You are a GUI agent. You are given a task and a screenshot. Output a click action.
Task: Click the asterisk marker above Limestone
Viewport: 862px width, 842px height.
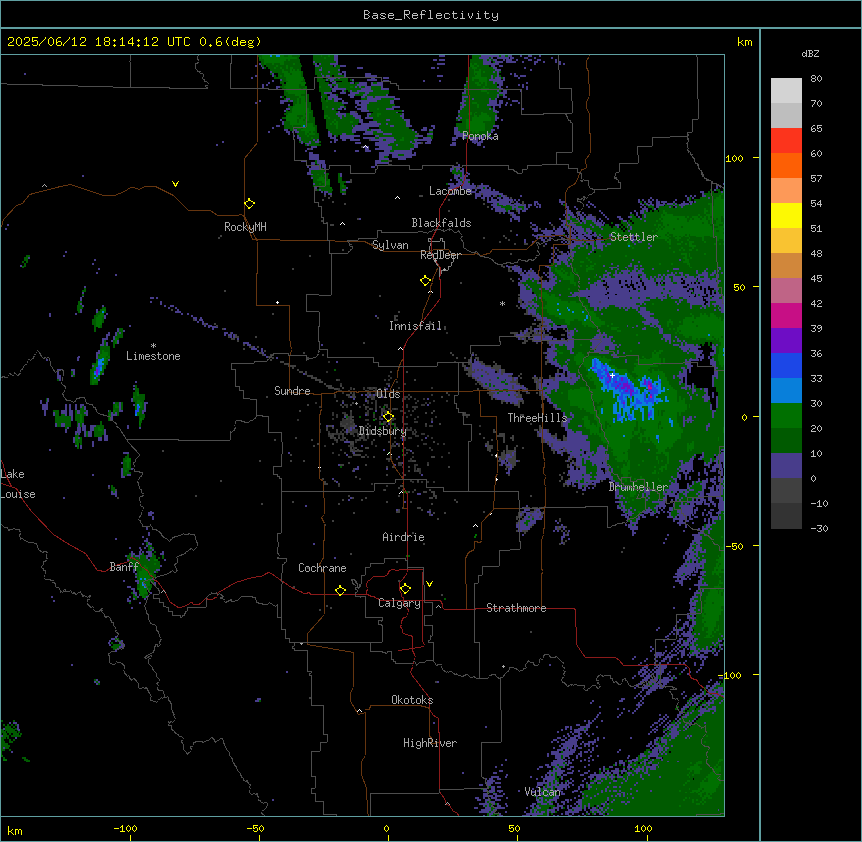pos(153,345)
